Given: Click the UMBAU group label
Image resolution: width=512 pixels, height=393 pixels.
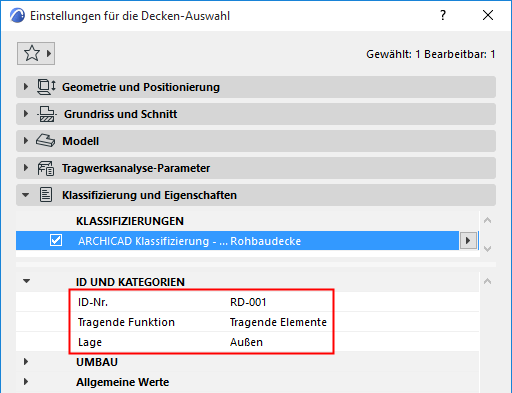Looking at the screenshot, I should point(97,362).
